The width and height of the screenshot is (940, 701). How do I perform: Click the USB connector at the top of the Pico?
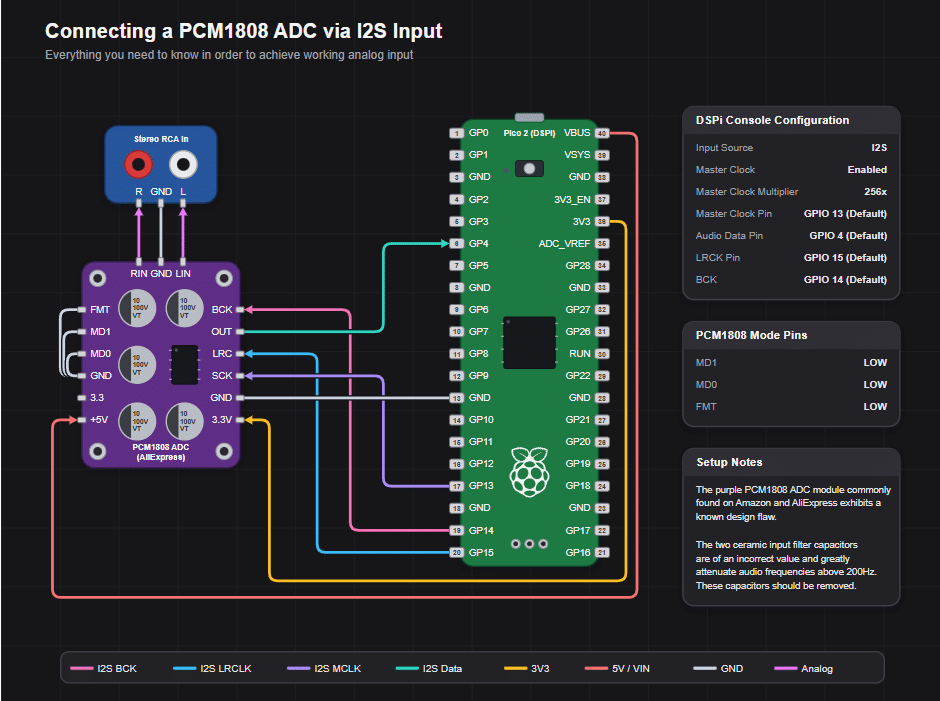[x=529, y=118]
